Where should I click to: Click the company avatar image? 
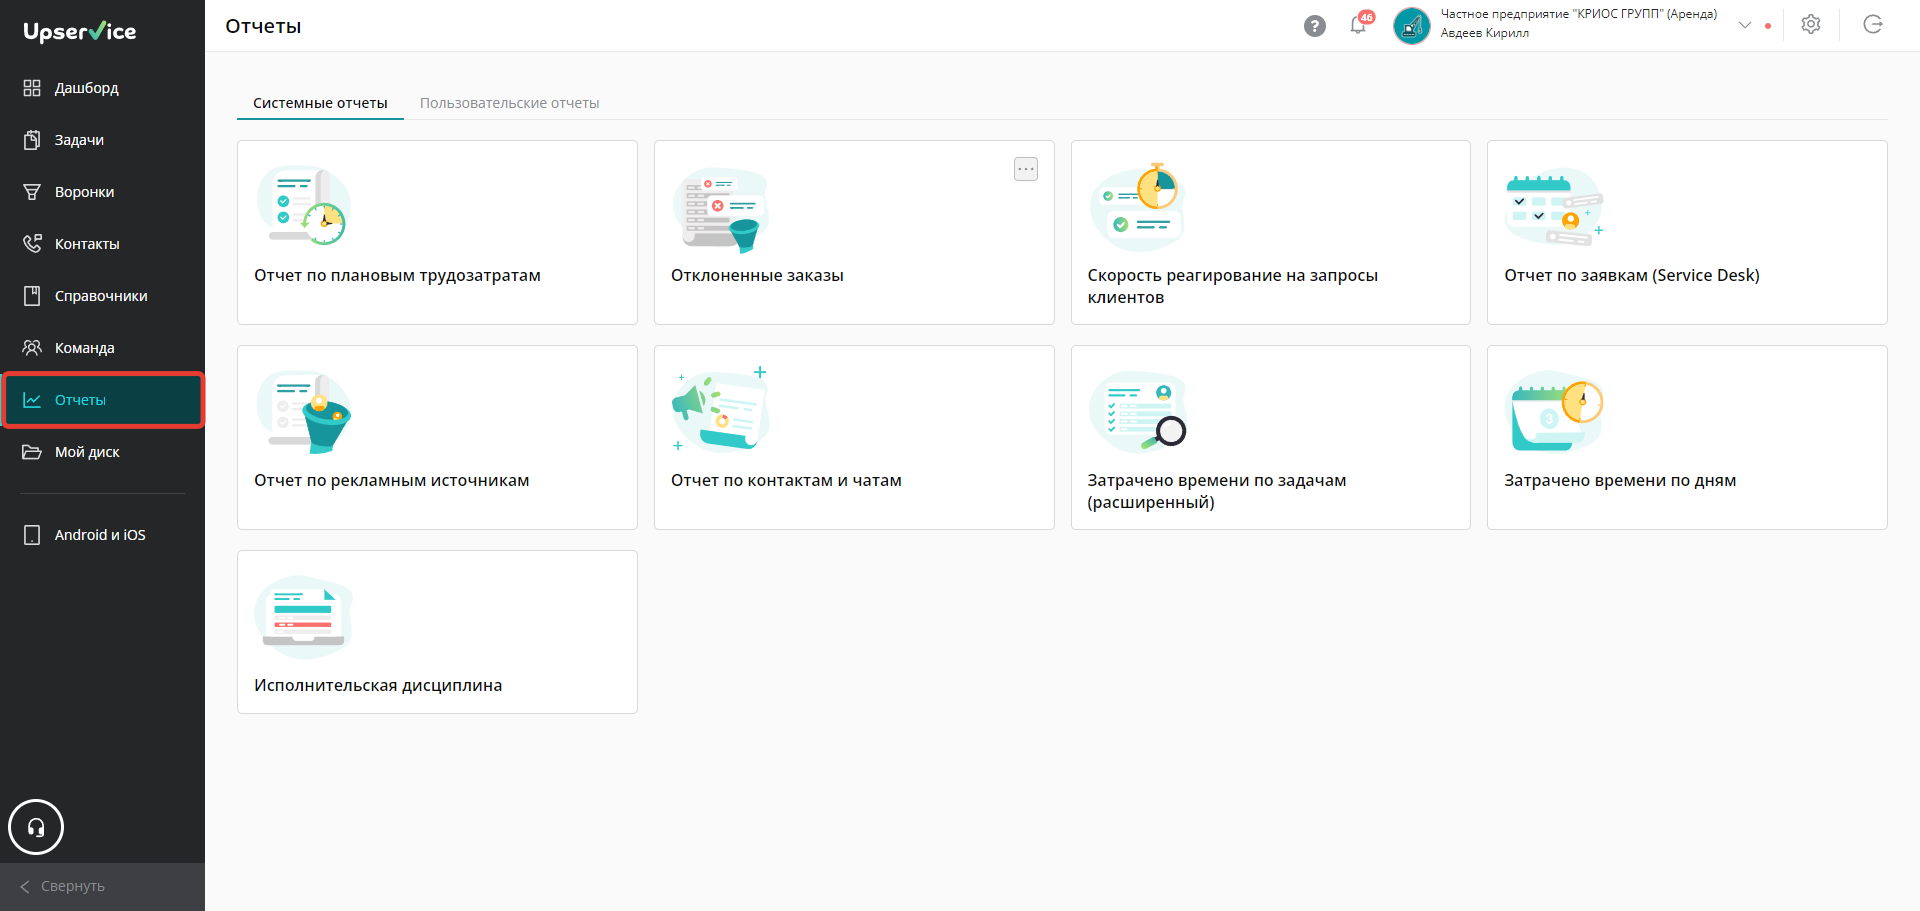tap(1412, 26)
